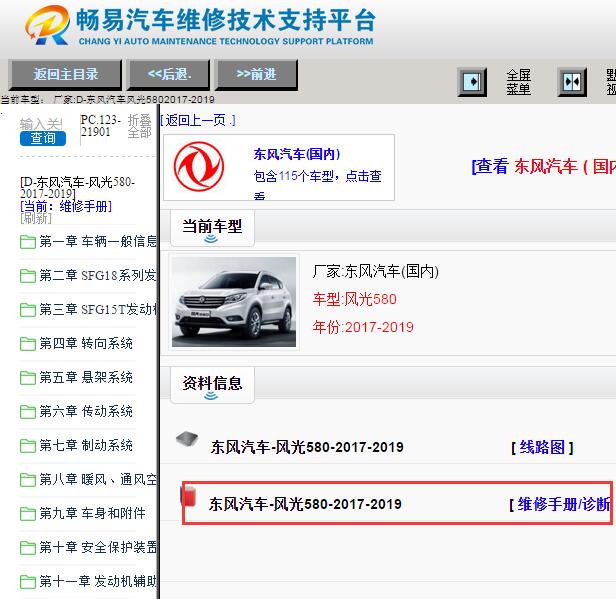Click folder icon beside 第八章

tap(28, 480)
